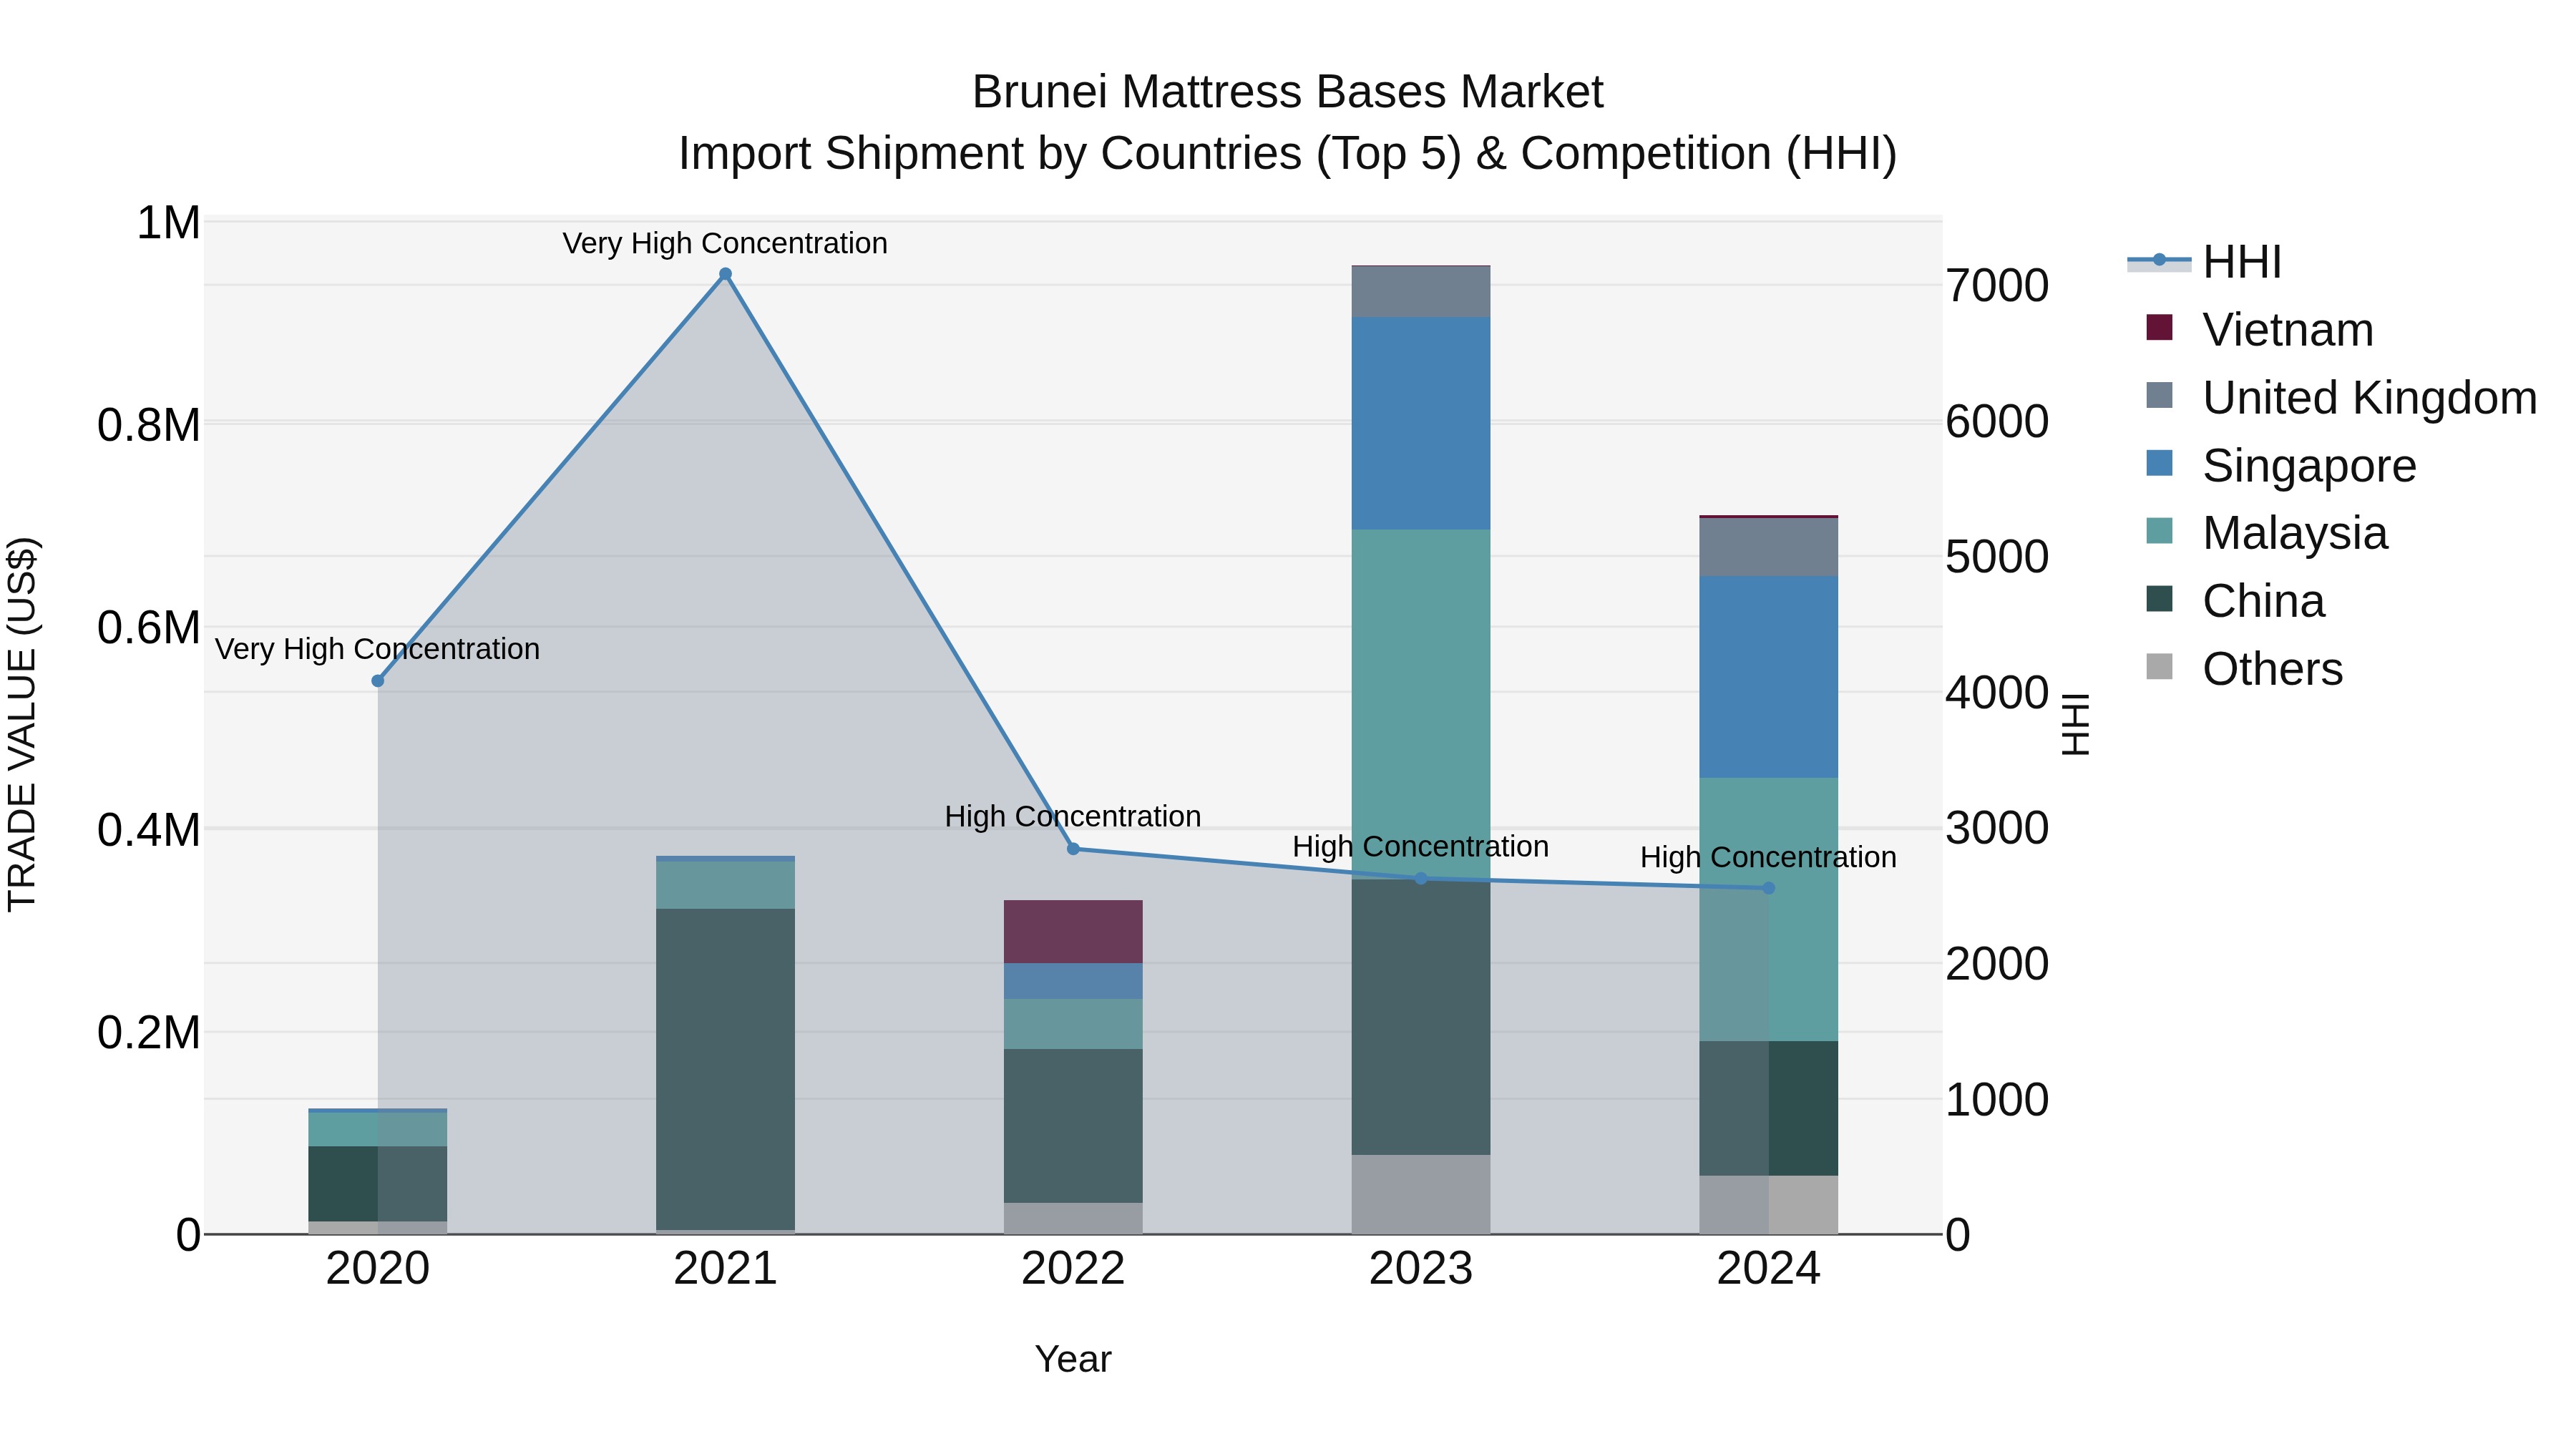Click the China segment of 2022 bar
Viewport: 2576px width, 1449px height.
[x=1073, y=1126]
